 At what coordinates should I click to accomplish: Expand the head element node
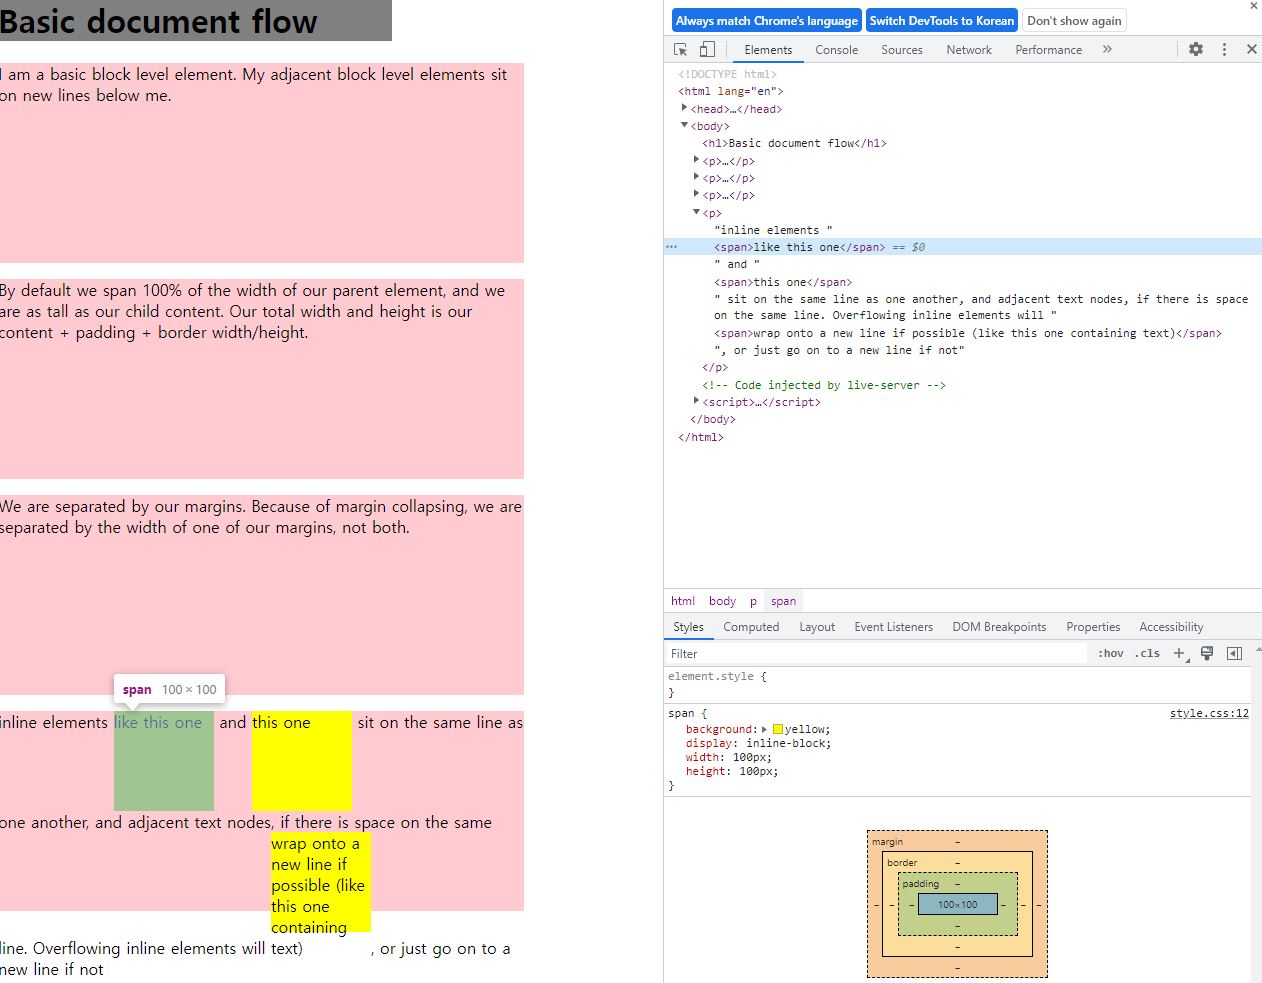685,108
